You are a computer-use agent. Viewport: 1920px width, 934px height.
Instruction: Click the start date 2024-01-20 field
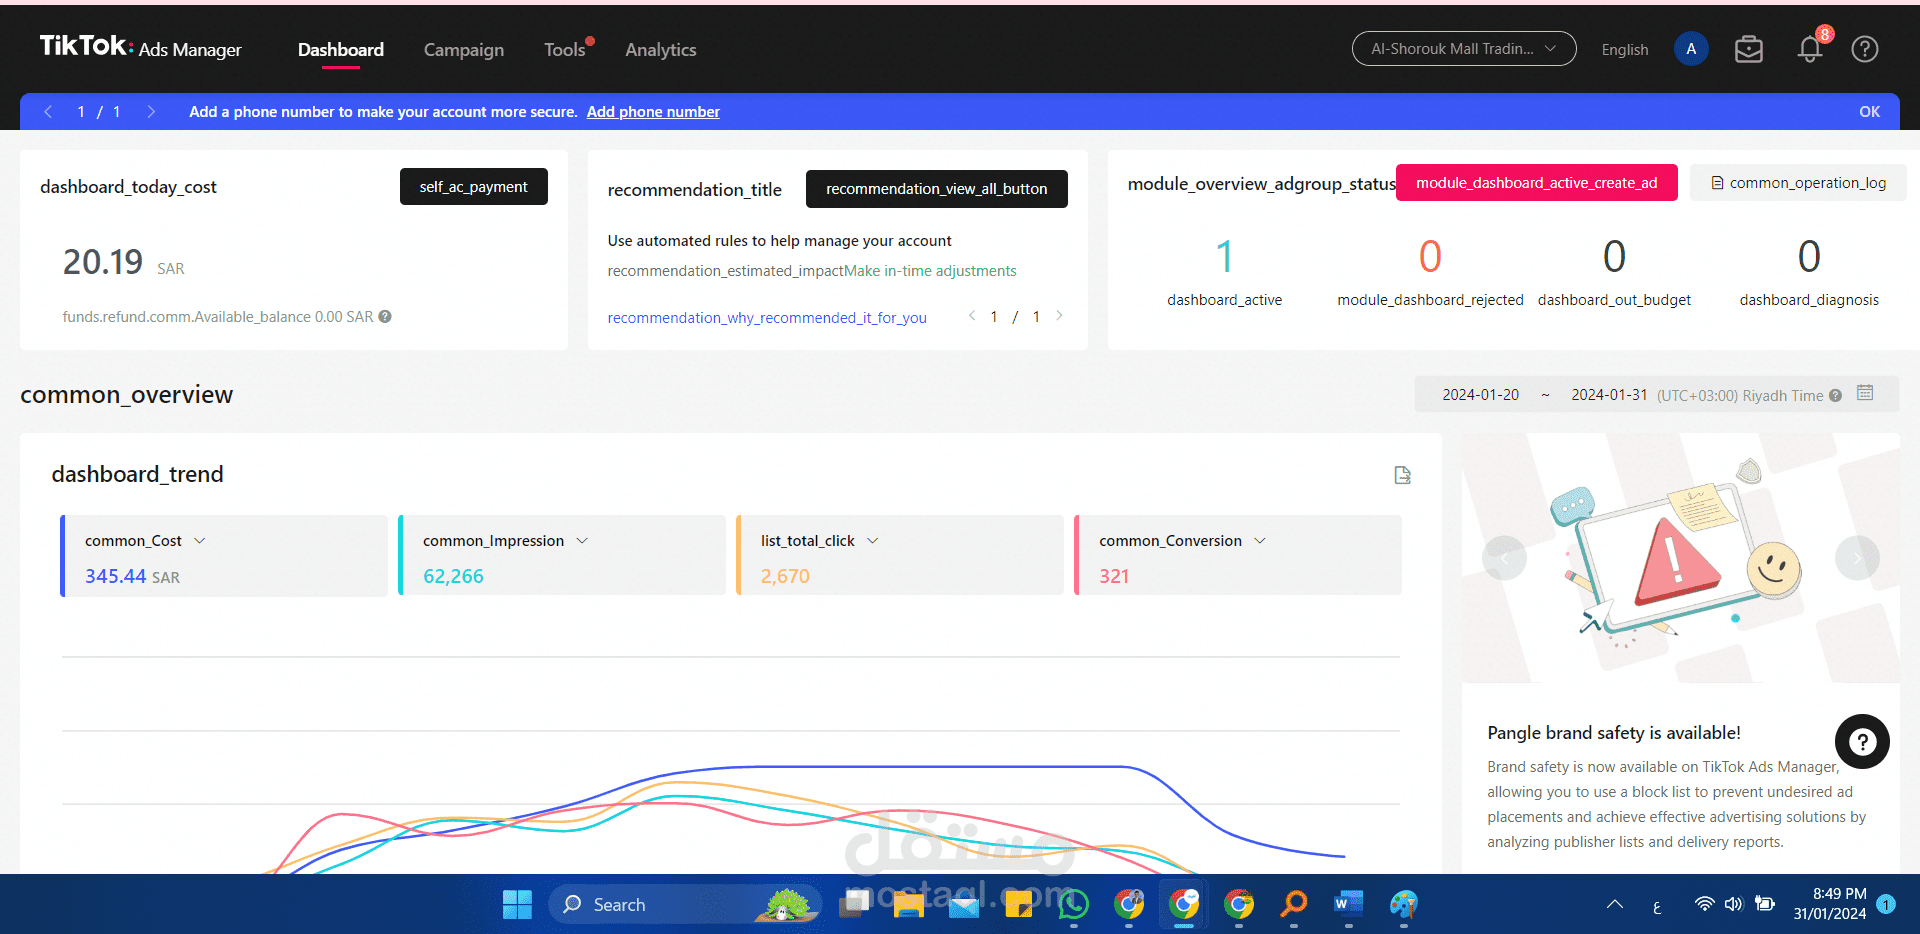[x=1481, y=395]
